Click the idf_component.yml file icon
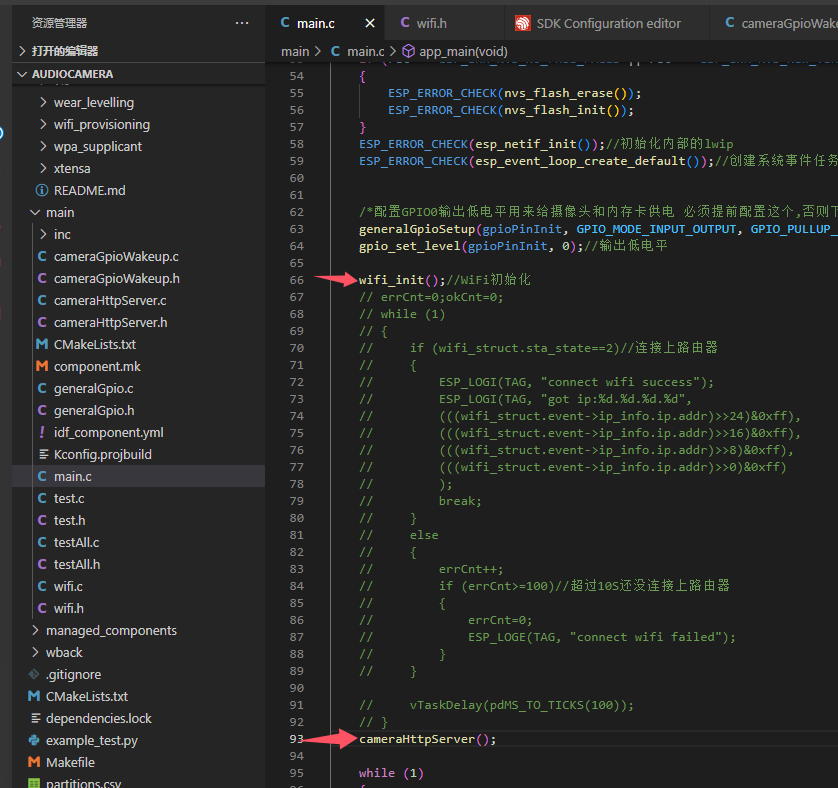 pos(42,432)
